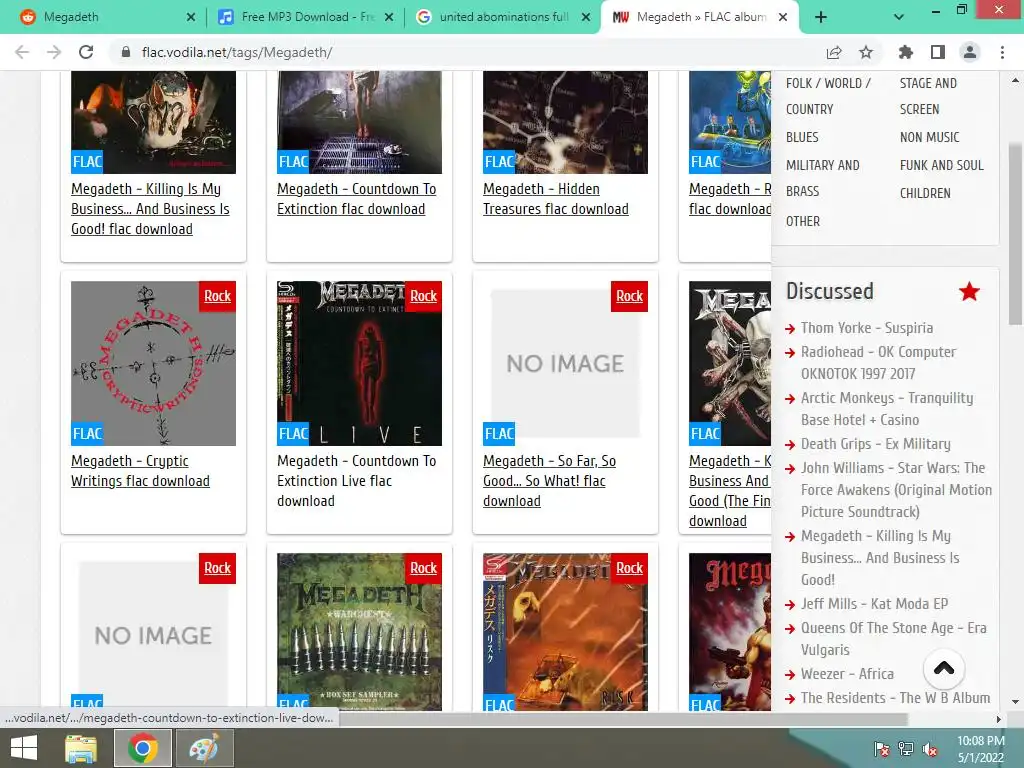Open Thom Yorke - Suspiria discussion
This screenshot has height=768, width=1024.
click(x=867, y=328)
